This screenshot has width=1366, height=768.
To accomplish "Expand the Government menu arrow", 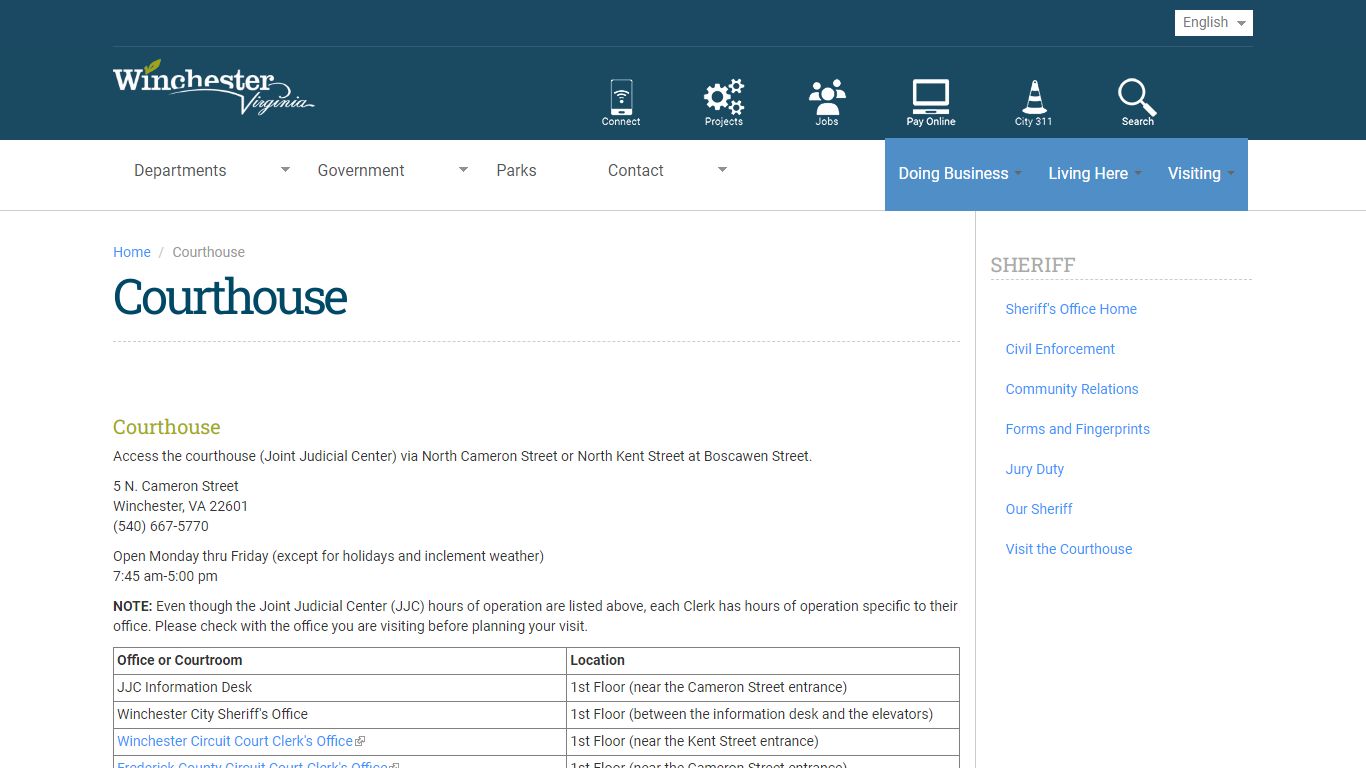I will [x=463, y=170].
